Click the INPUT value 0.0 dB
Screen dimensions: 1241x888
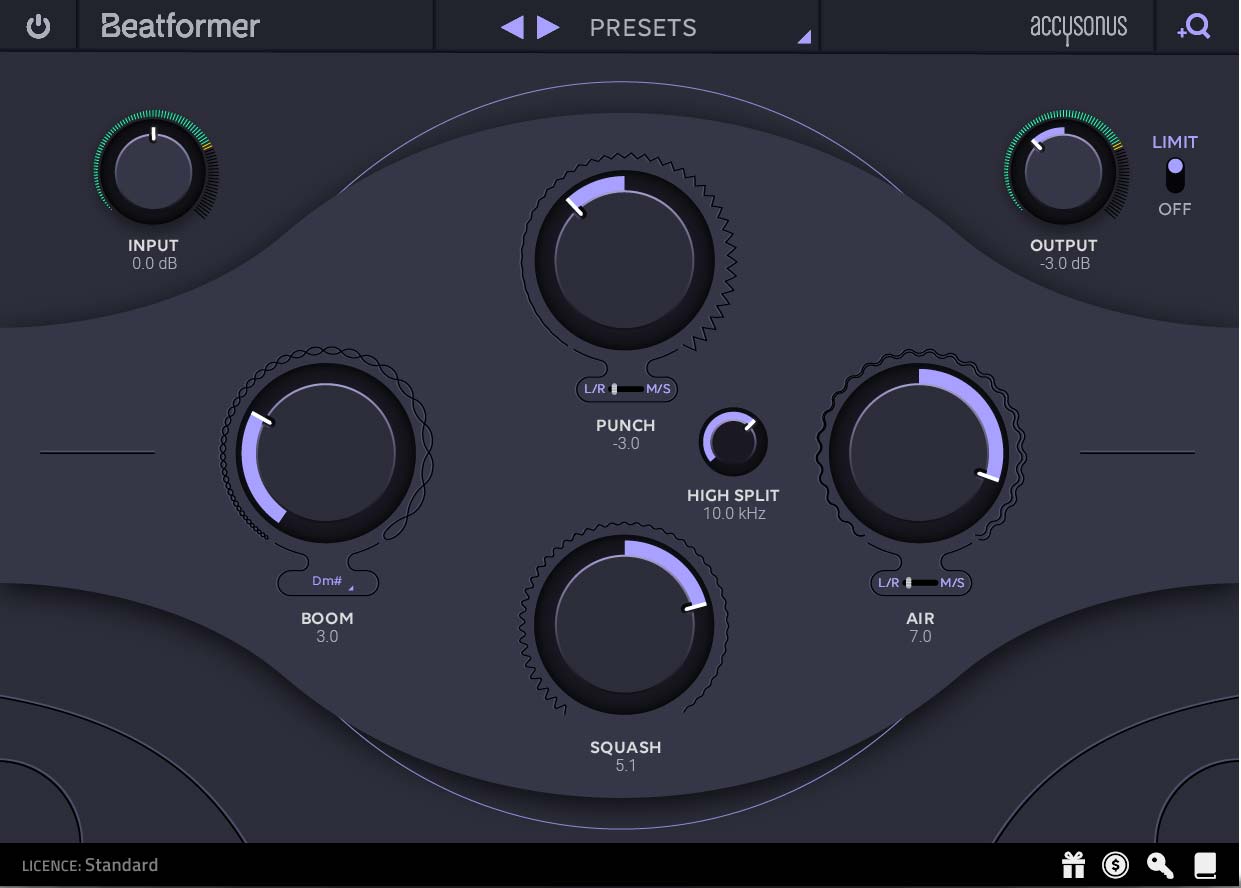[154, 264]
